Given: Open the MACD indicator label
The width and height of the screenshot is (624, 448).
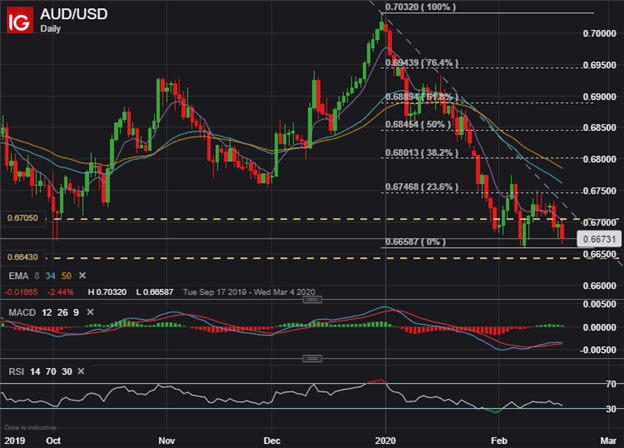Looking at the screenshot, I should click(x=22, y=312).
